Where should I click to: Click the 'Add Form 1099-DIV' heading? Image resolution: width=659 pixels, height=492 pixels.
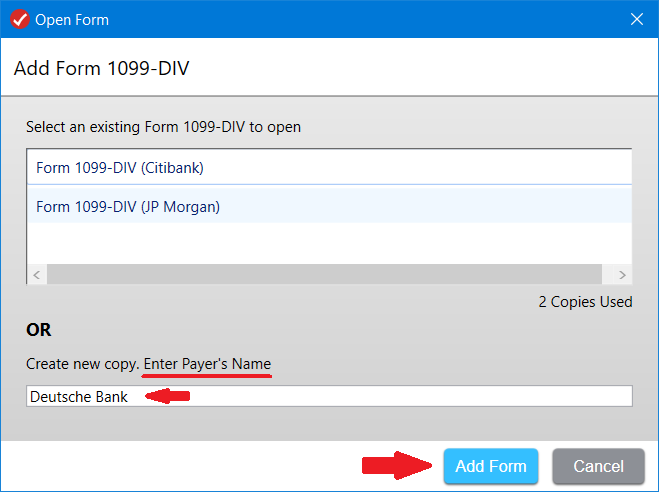tap(102, 68)
